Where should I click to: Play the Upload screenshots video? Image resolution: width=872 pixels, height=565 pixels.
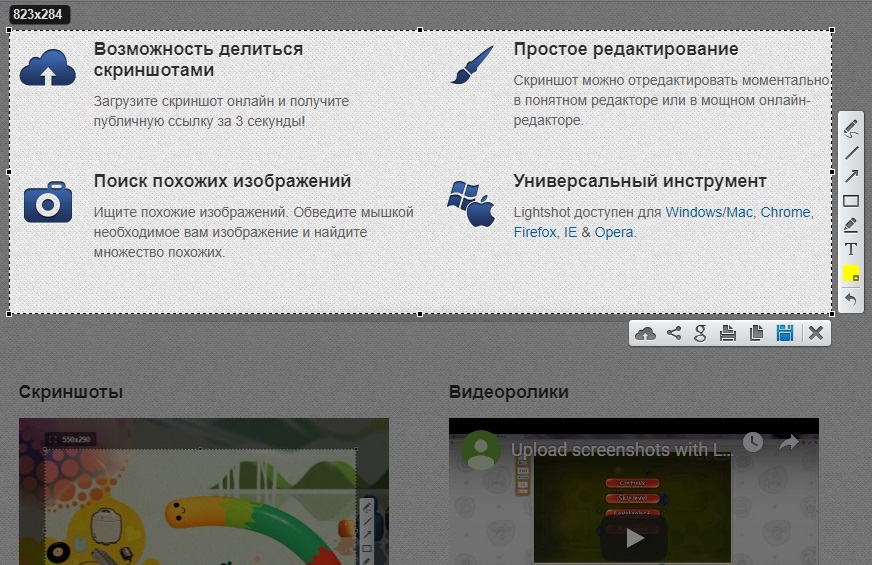635,538
